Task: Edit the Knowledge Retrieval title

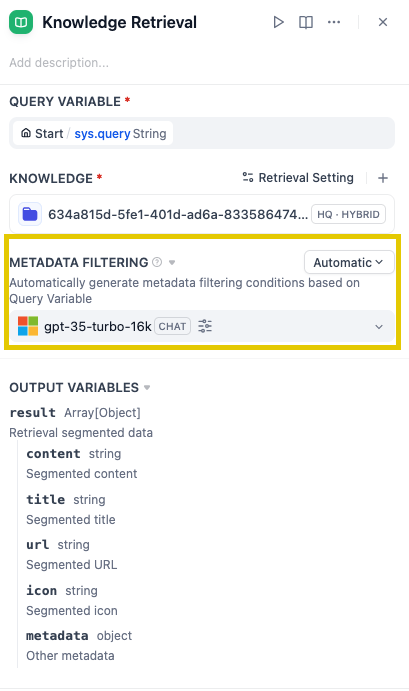Action: pos(119,22)
